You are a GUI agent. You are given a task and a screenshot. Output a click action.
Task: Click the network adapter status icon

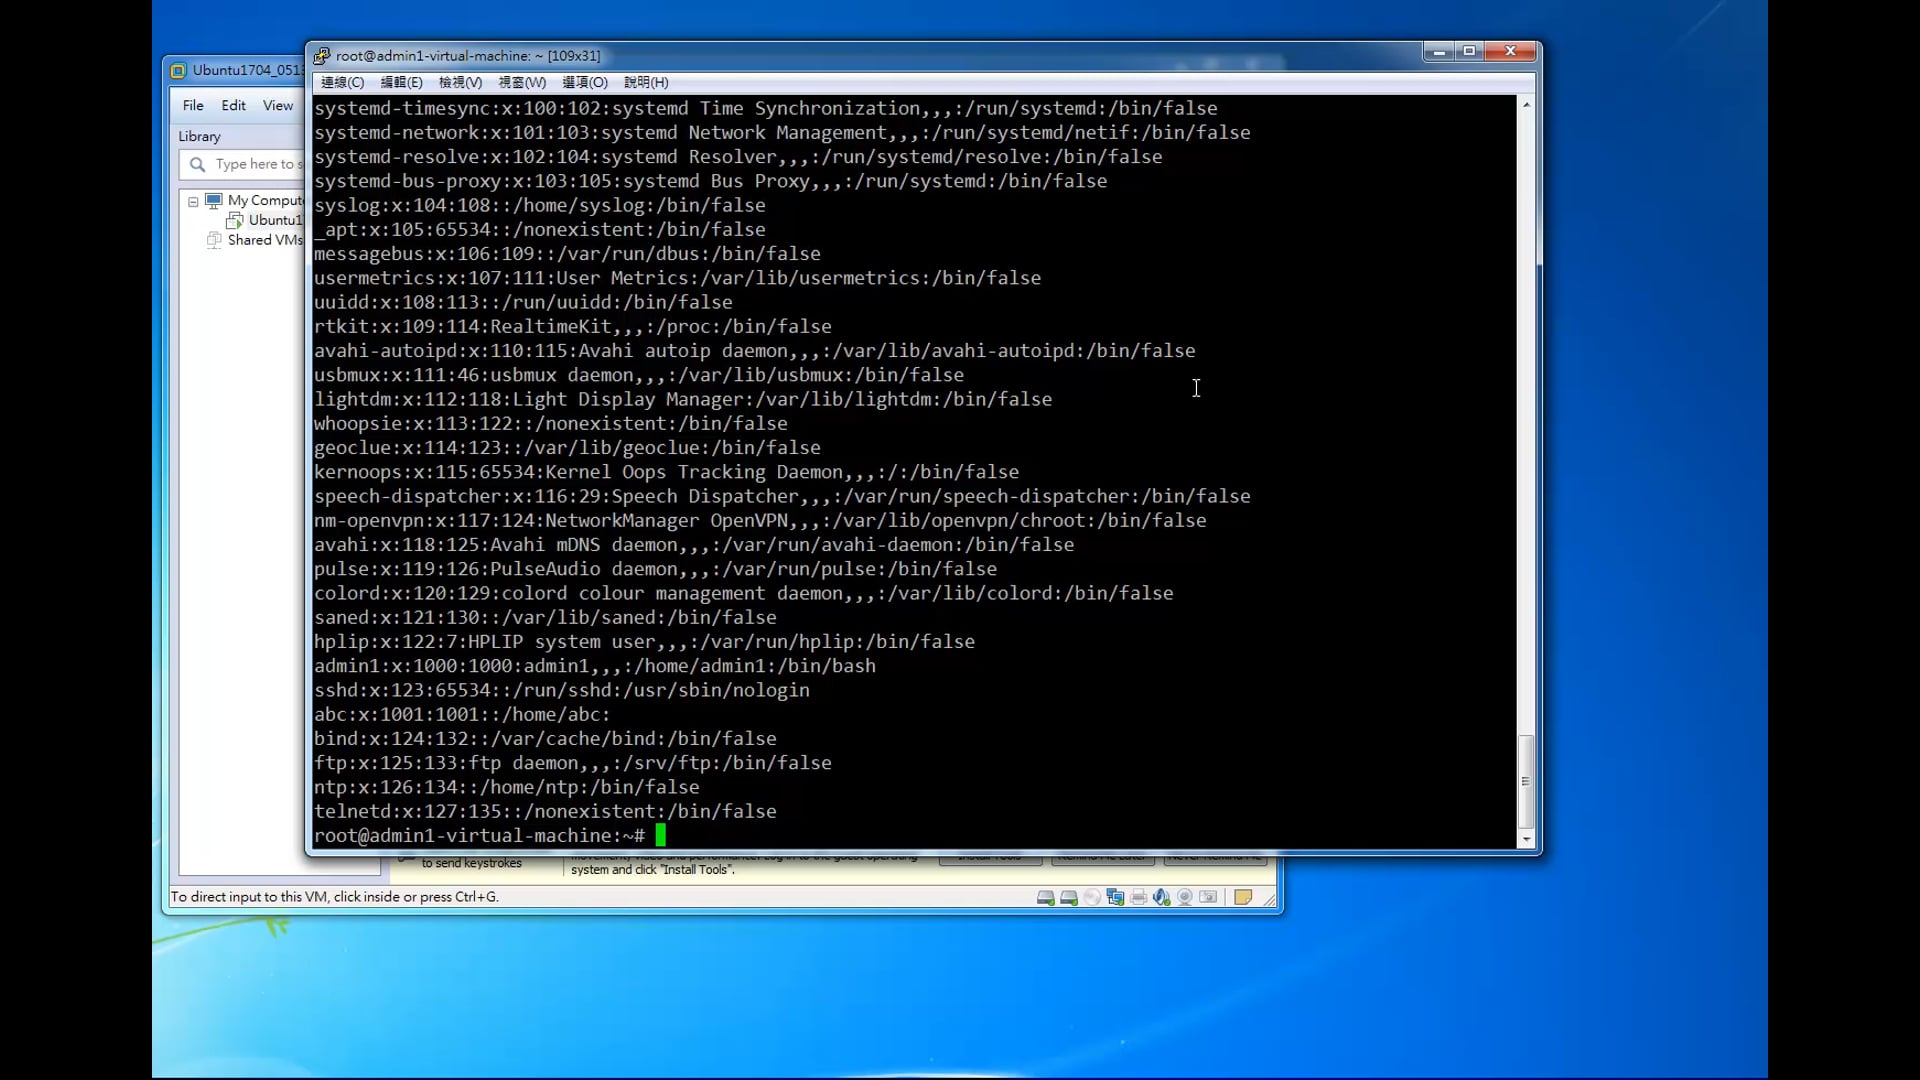pos(1115,897)
